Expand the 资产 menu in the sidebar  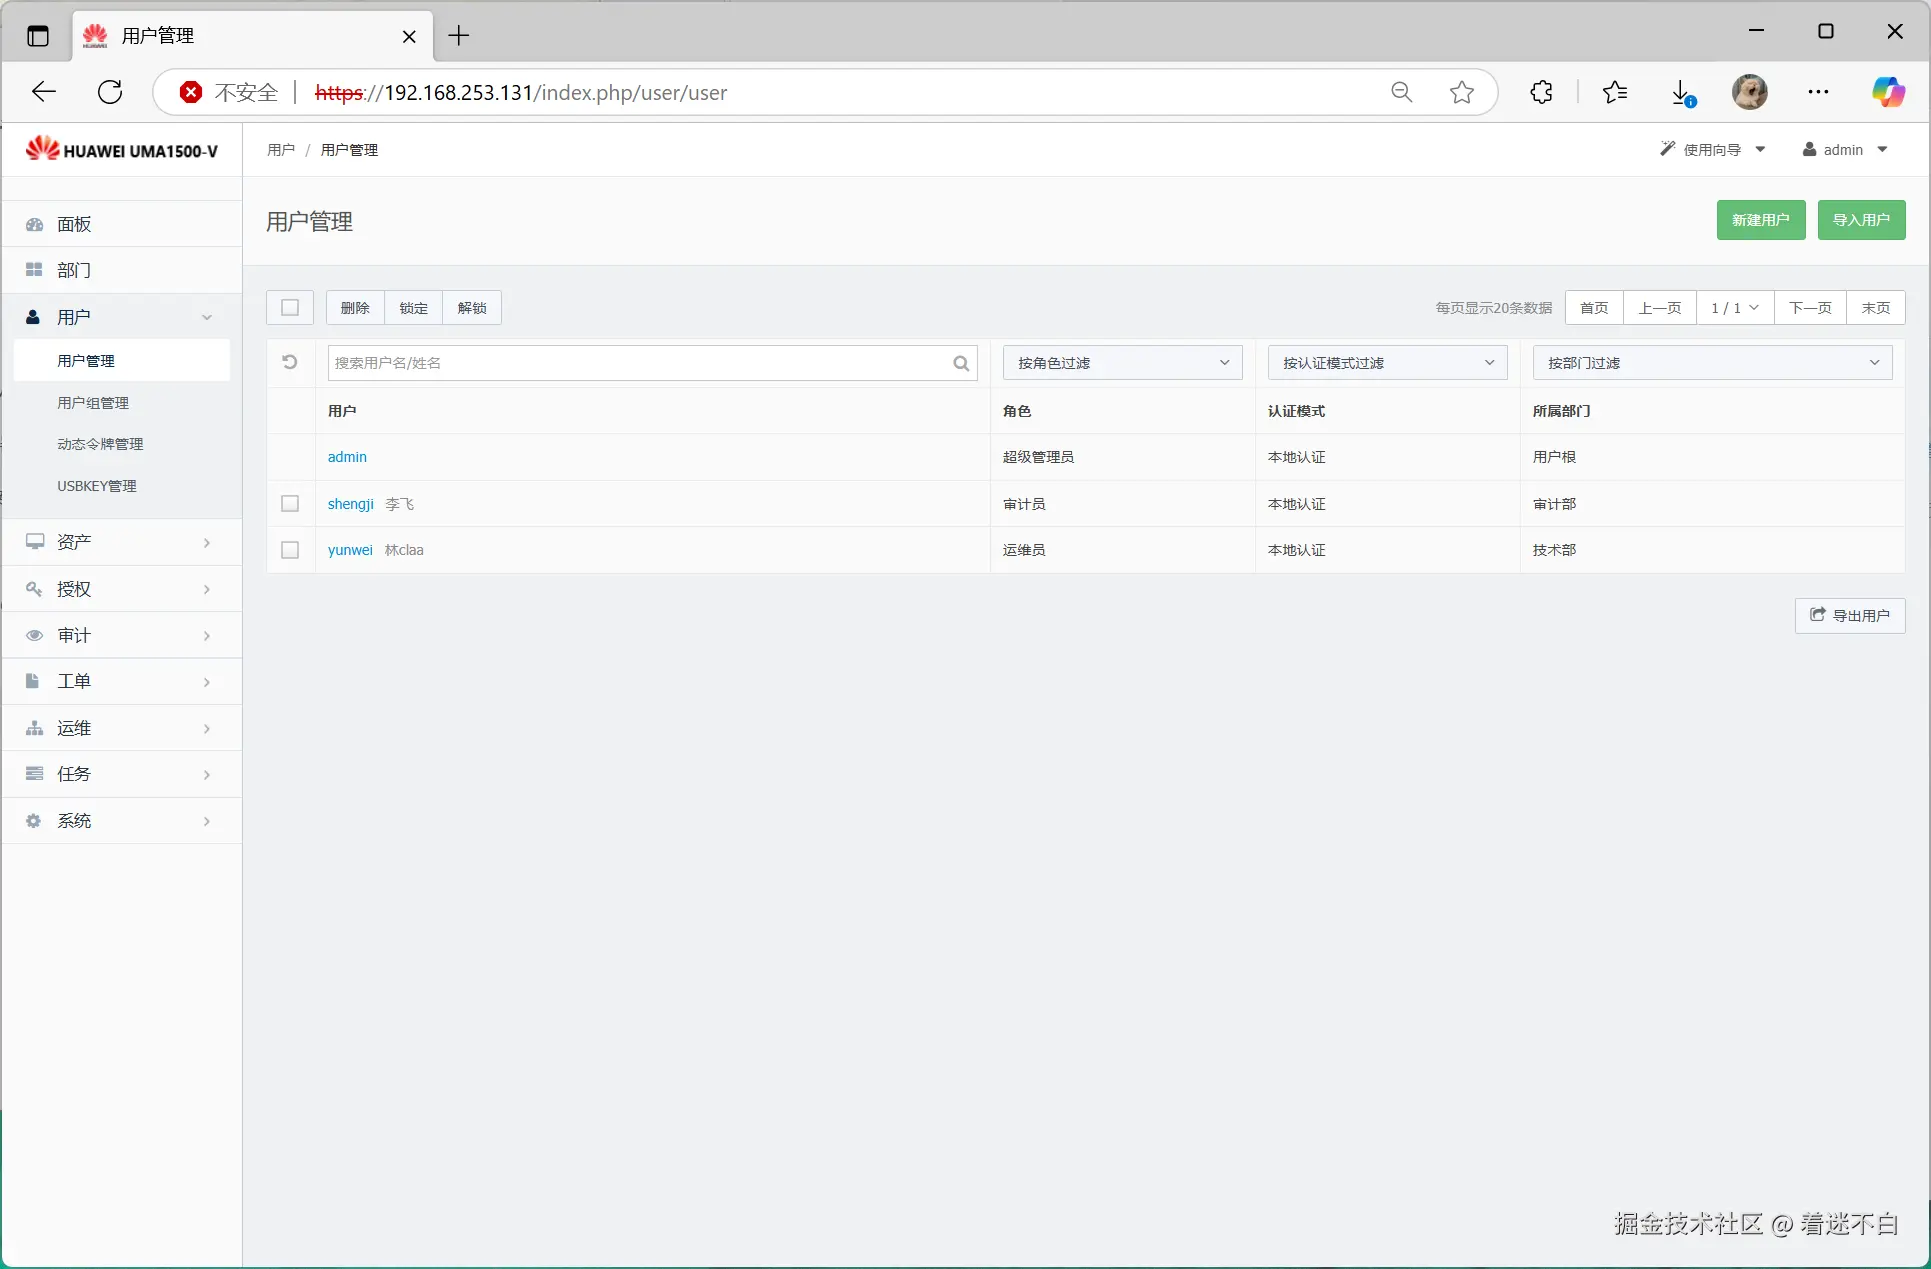(x=120, y=542)
